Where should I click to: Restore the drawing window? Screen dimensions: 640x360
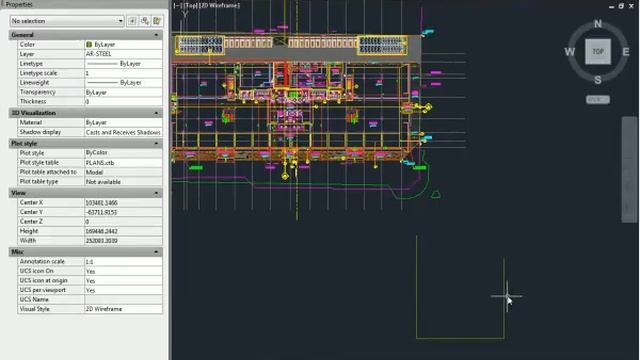click(x=621, y=6)
